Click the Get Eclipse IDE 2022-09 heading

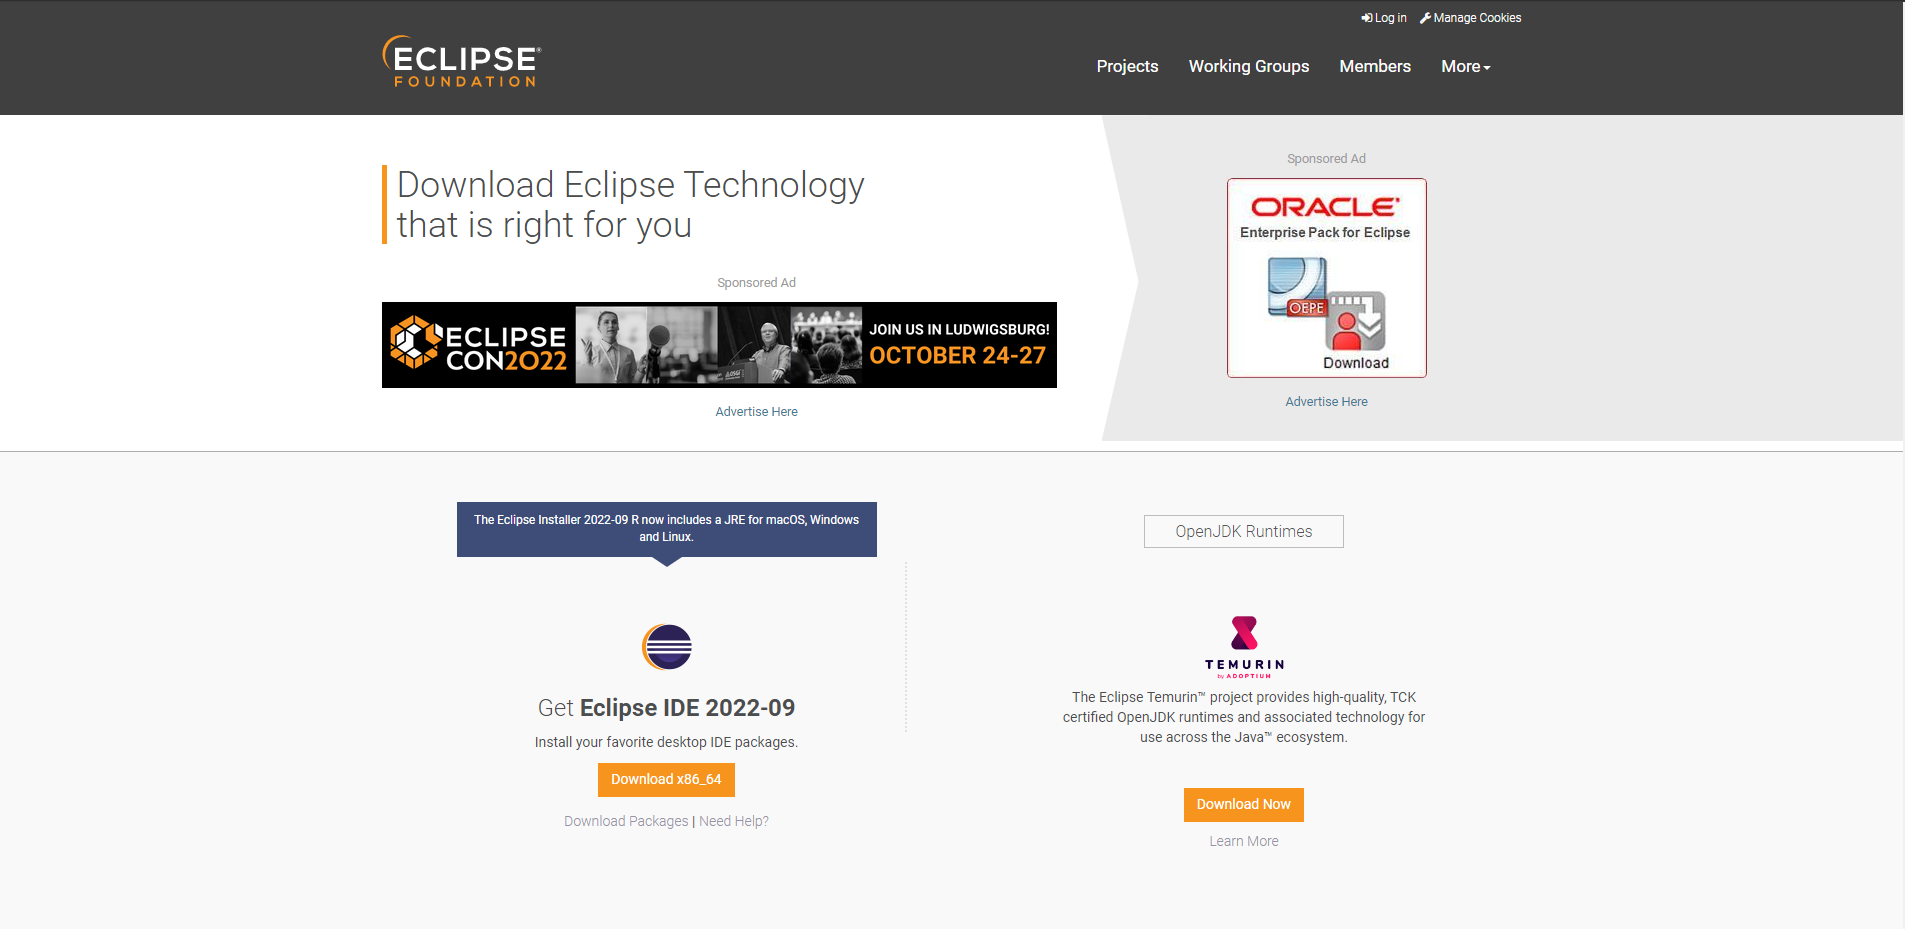tap(666, 708)
